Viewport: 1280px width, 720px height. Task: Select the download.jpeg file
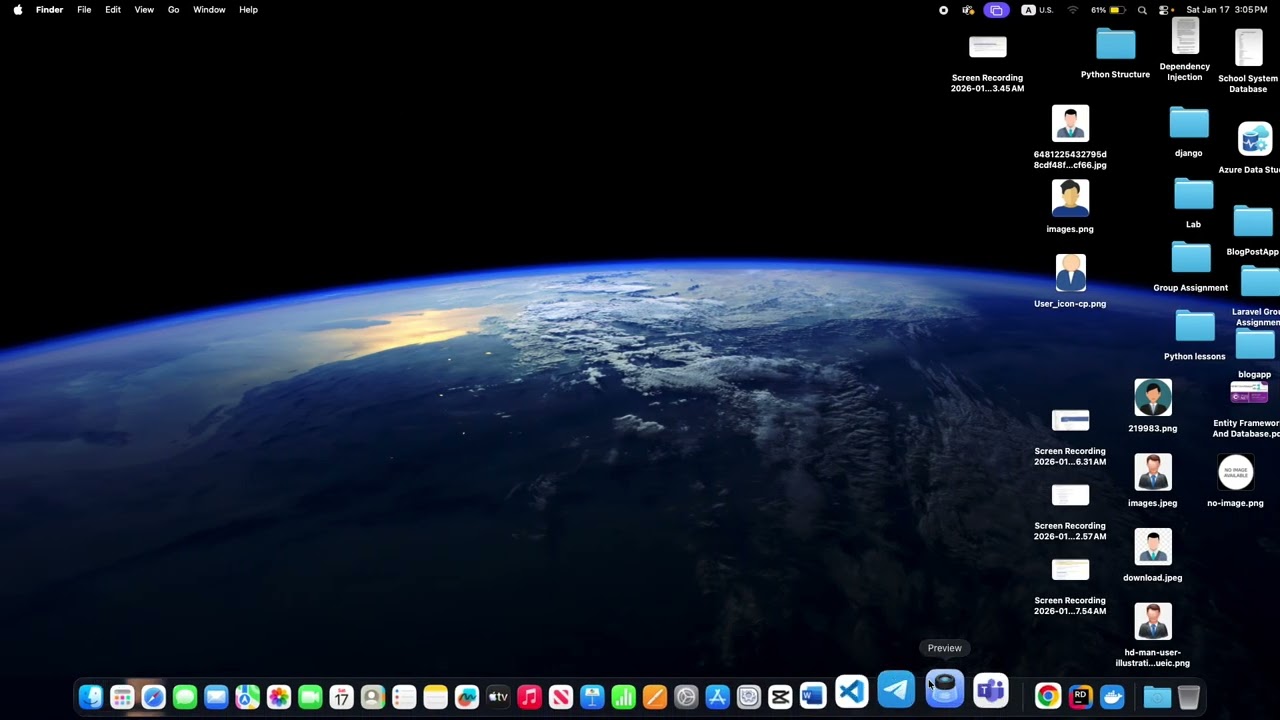tap(1153, 555)
